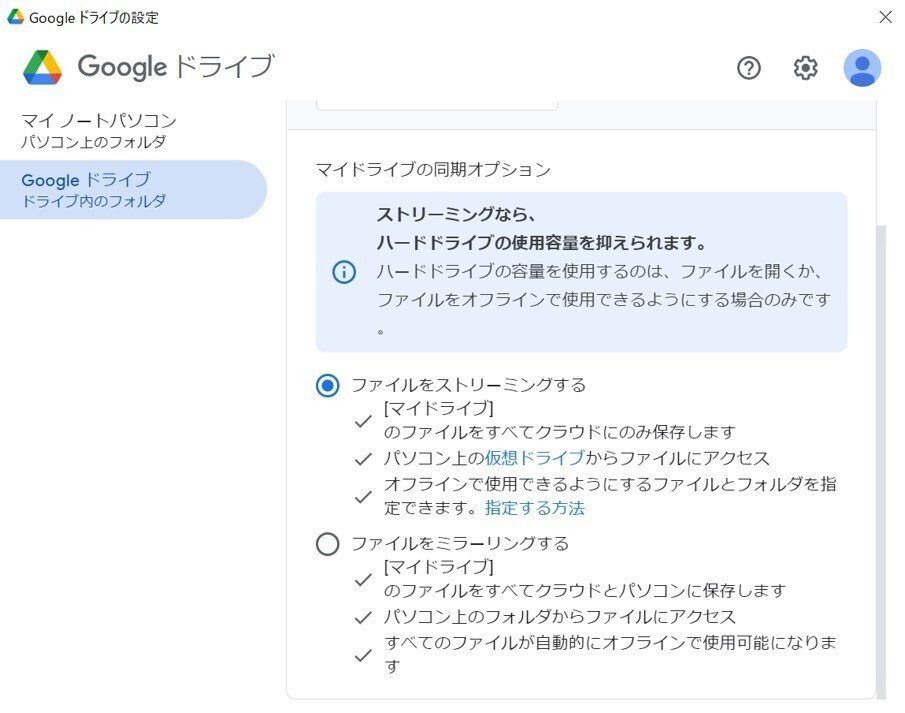Click the info icon in blue notice
905x713 pixels.
pyautogui.click(x=344, y=272)
